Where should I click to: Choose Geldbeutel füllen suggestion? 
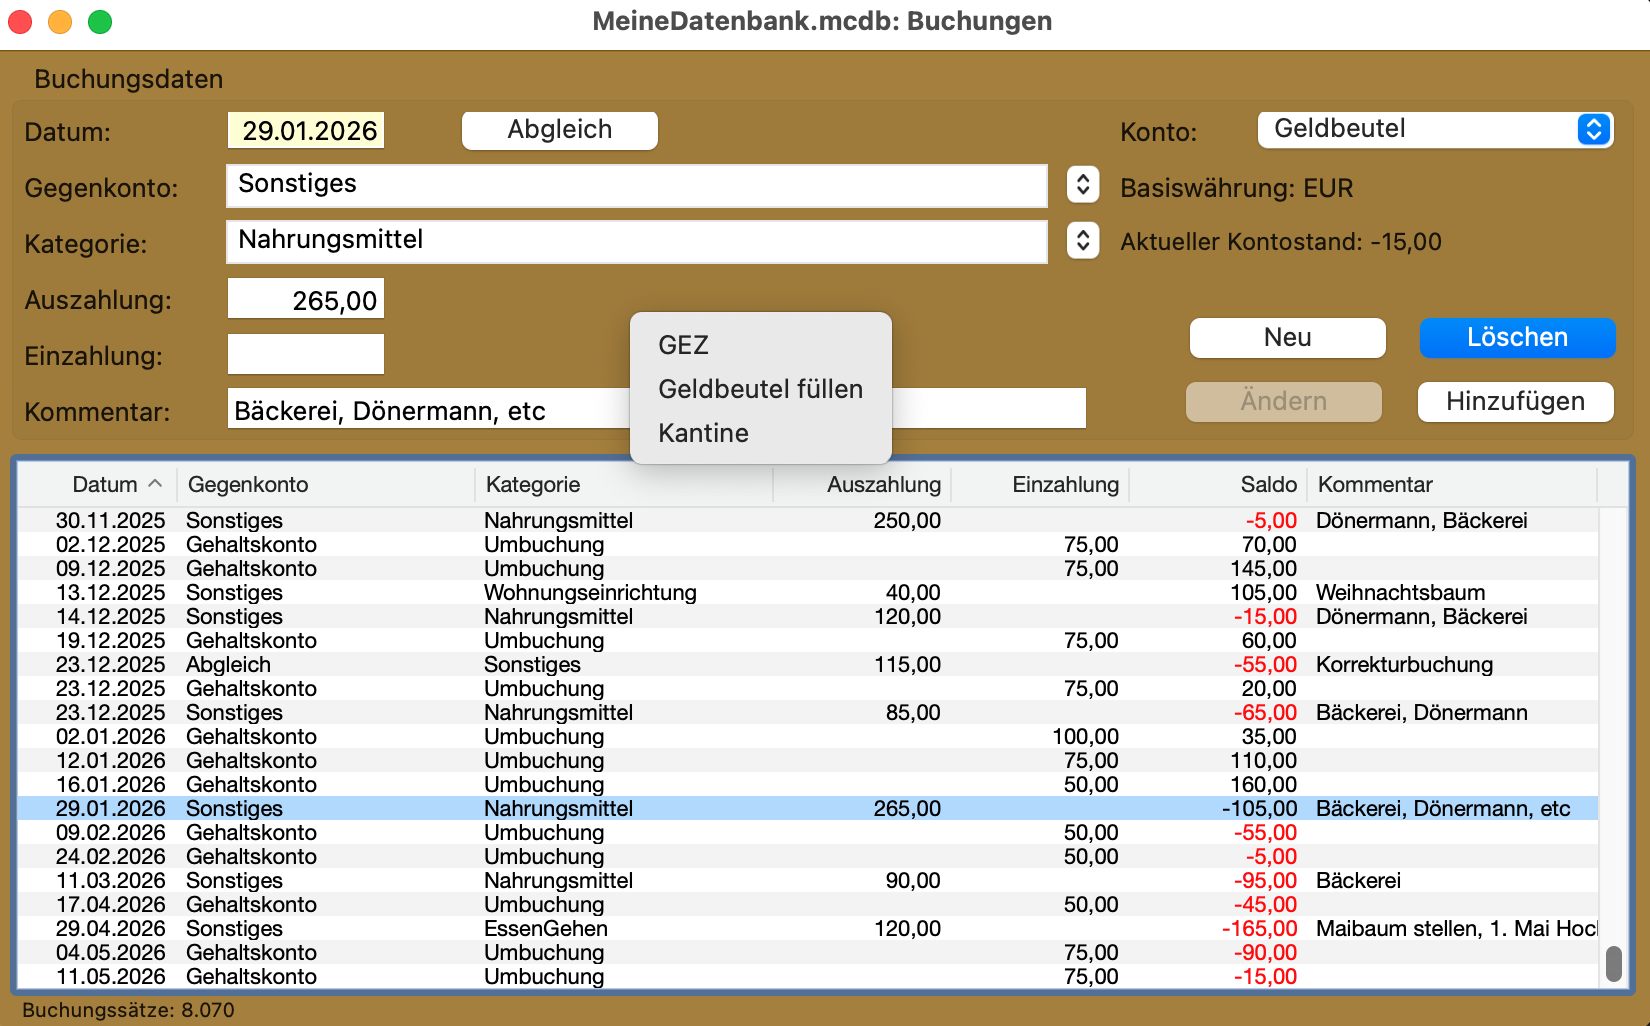[x=760, y=389]
